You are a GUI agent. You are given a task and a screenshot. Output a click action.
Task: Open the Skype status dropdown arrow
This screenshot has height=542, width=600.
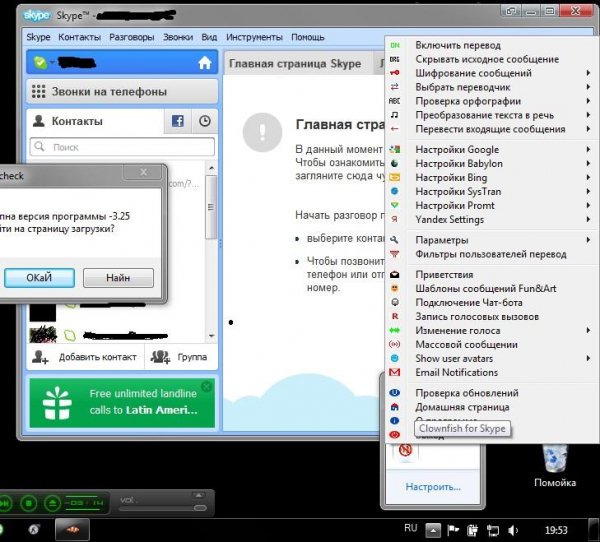(x=52, y=62)
